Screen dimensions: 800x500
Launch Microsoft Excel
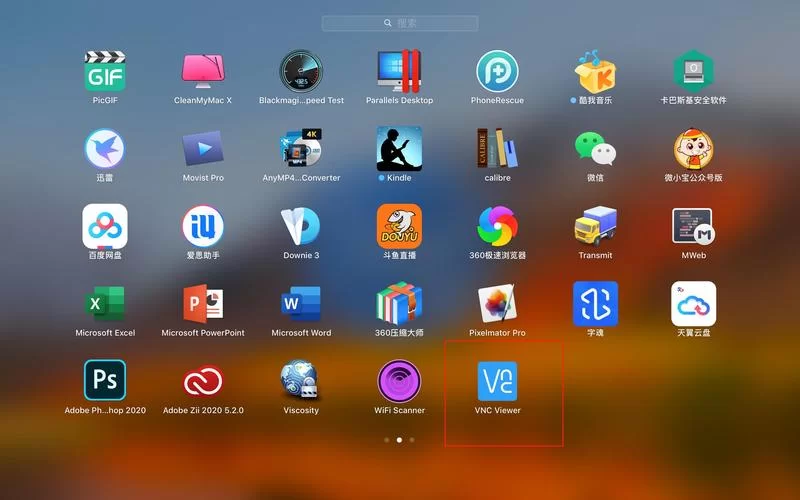(105, 304)
